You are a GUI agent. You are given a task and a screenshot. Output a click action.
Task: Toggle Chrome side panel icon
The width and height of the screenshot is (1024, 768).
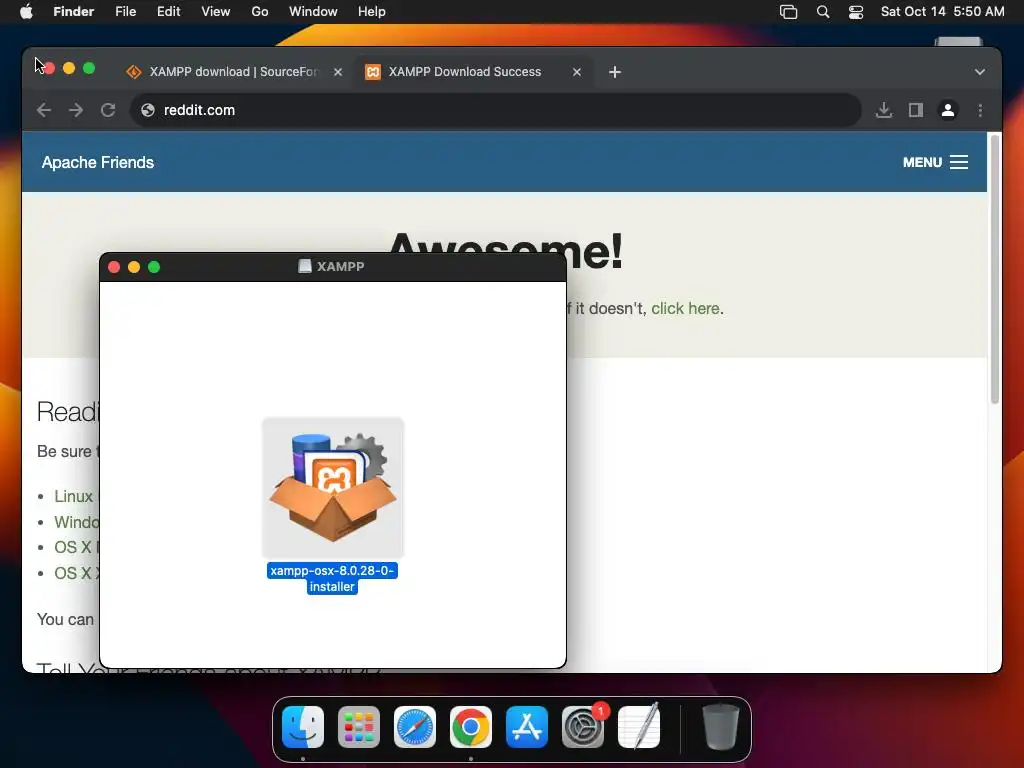click(916, 110)
